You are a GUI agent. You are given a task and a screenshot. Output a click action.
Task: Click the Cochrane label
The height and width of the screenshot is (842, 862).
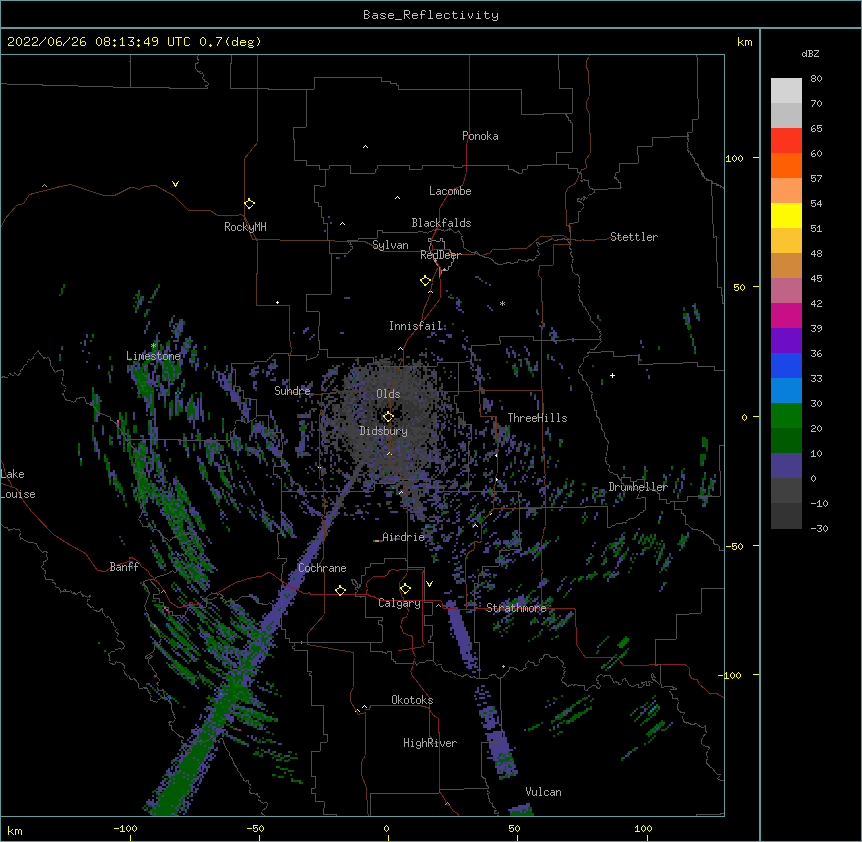[x=322, y=568]
